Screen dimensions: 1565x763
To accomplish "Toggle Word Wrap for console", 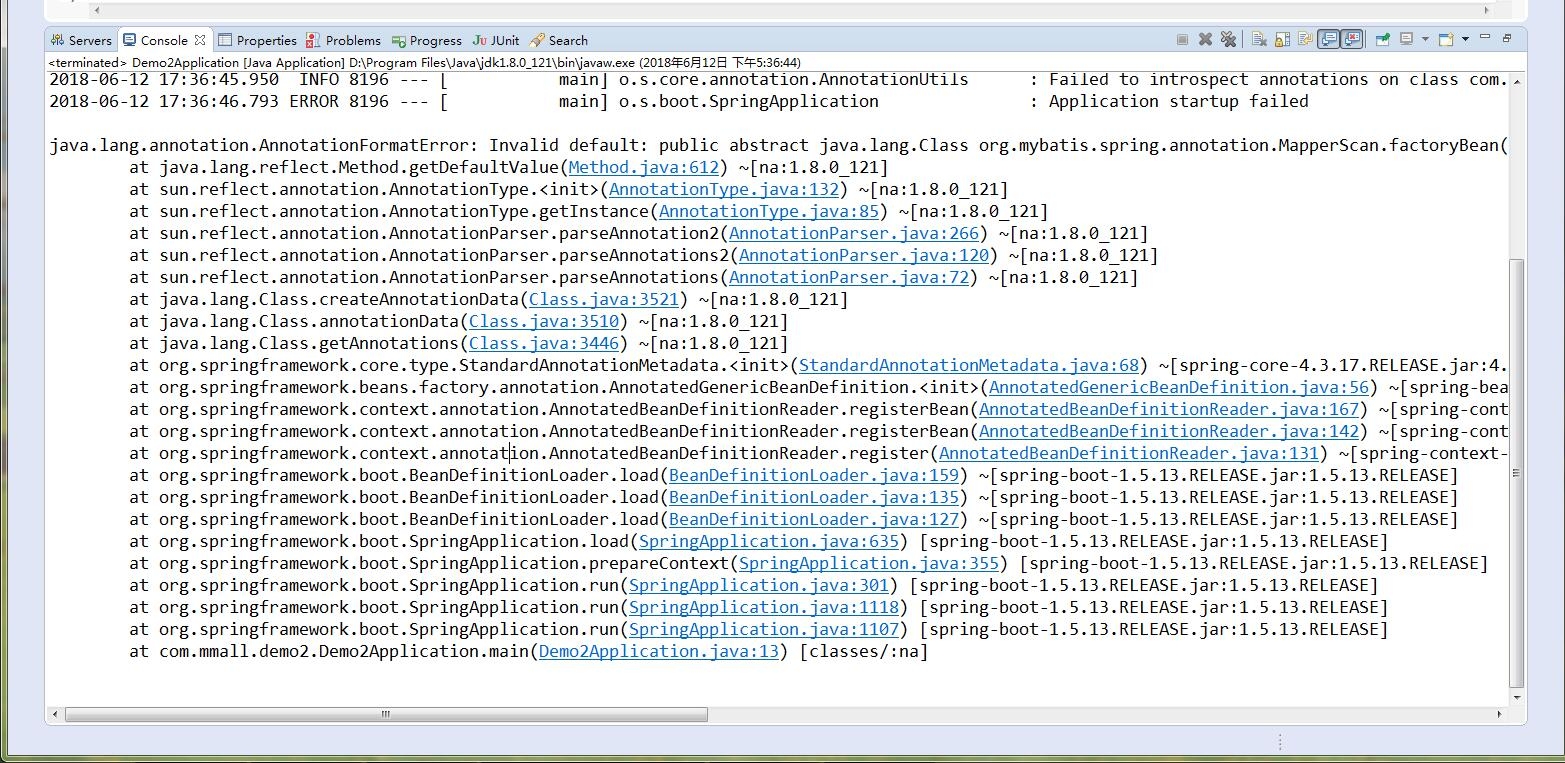I will [1305, 40].
